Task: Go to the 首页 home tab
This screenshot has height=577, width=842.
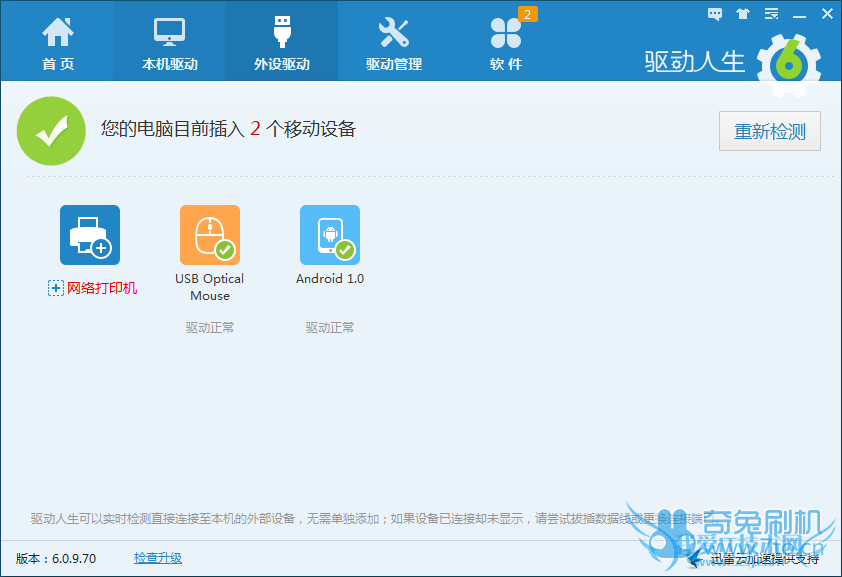Action: pos(57,42)
